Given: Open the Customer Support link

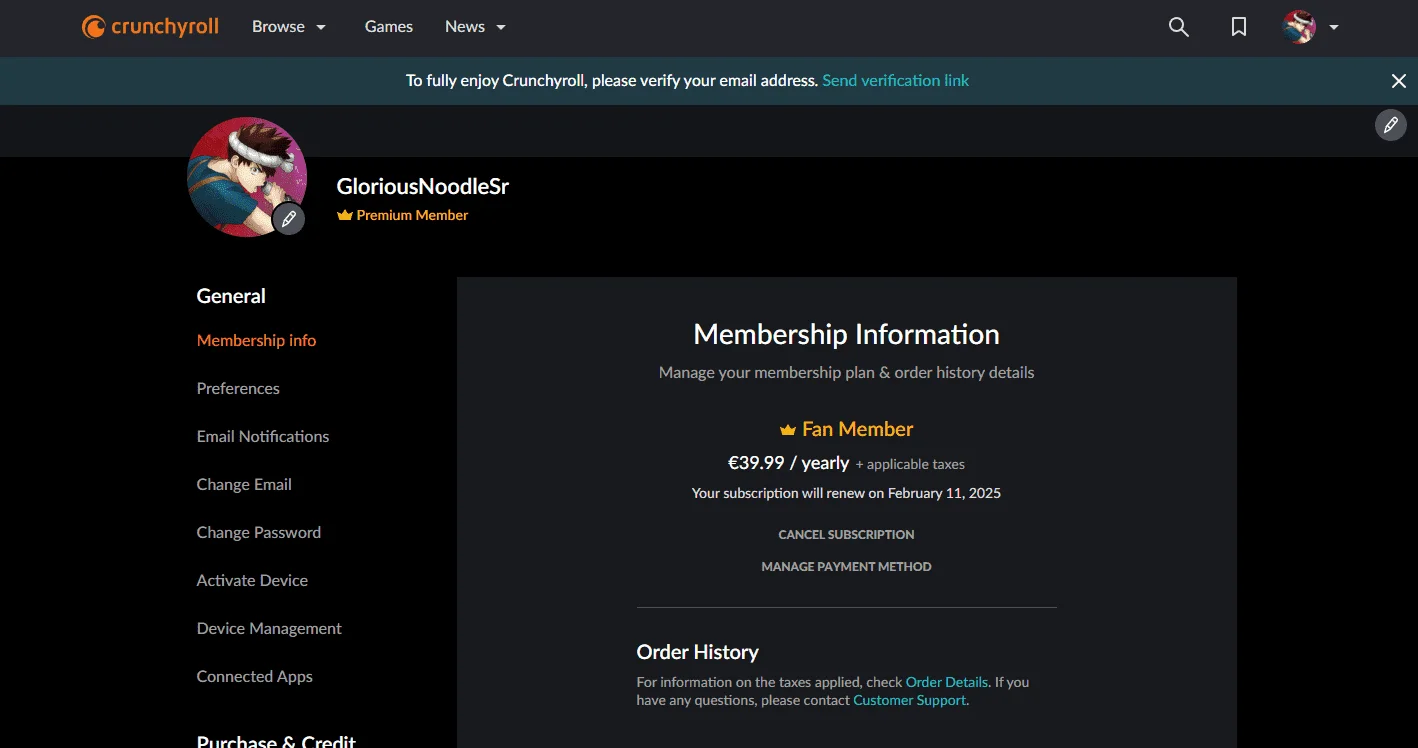Looking at the screenshot, I should [x=910, y=700].
